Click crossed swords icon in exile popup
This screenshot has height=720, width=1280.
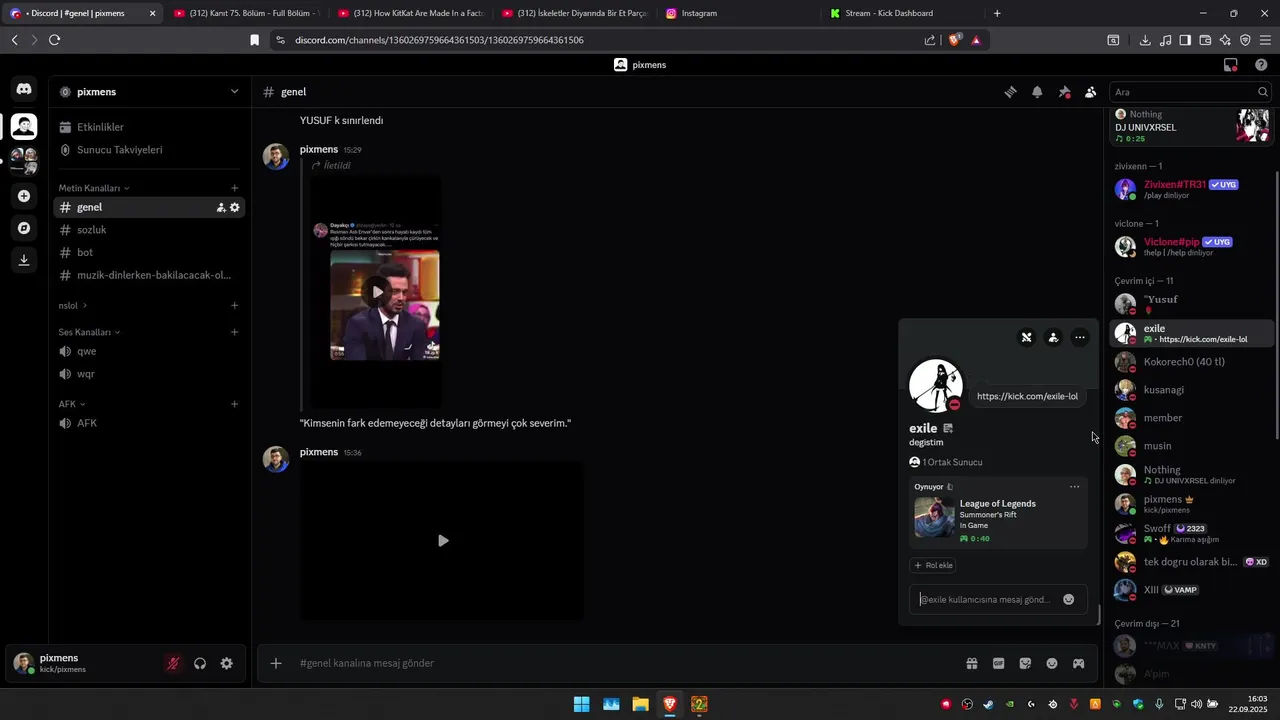[x=1026, y=338]
